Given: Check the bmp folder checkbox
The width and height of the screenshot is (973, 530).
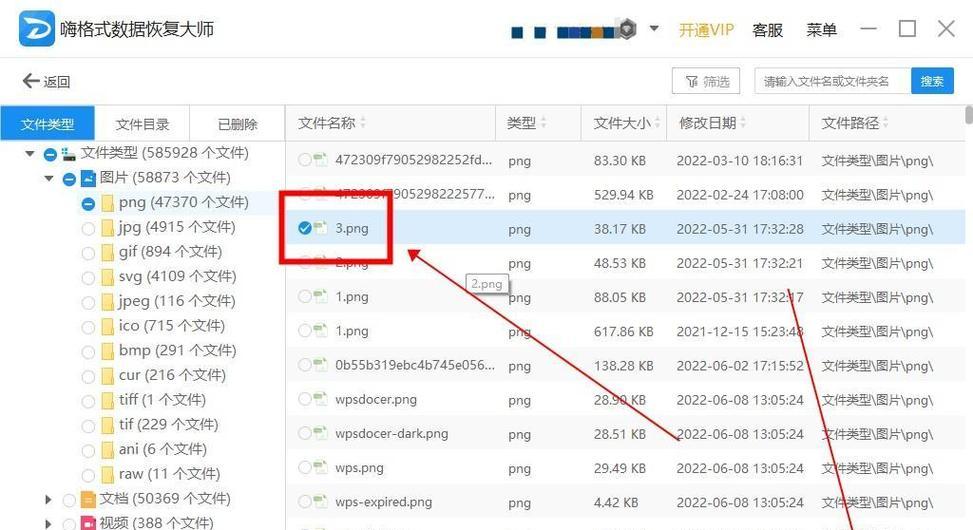Looking at the screenshot, I should [88, 352].
